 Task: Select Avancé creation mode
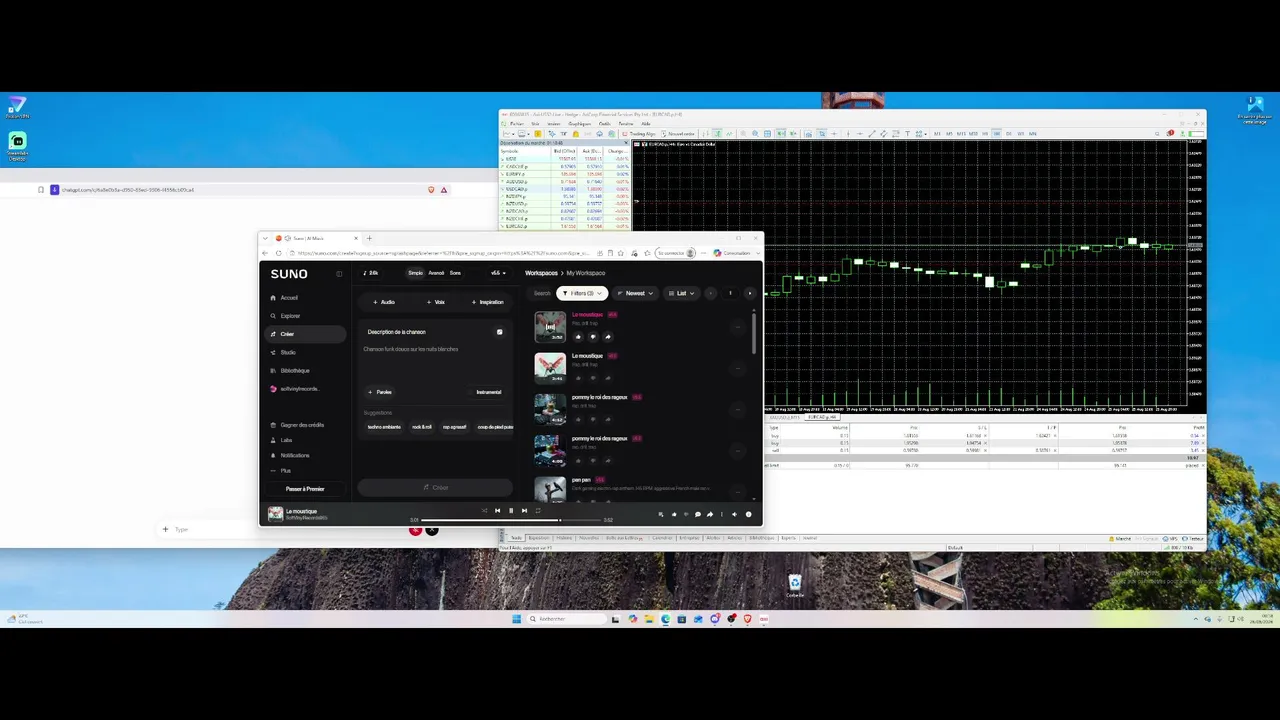(x=436, y=273)
